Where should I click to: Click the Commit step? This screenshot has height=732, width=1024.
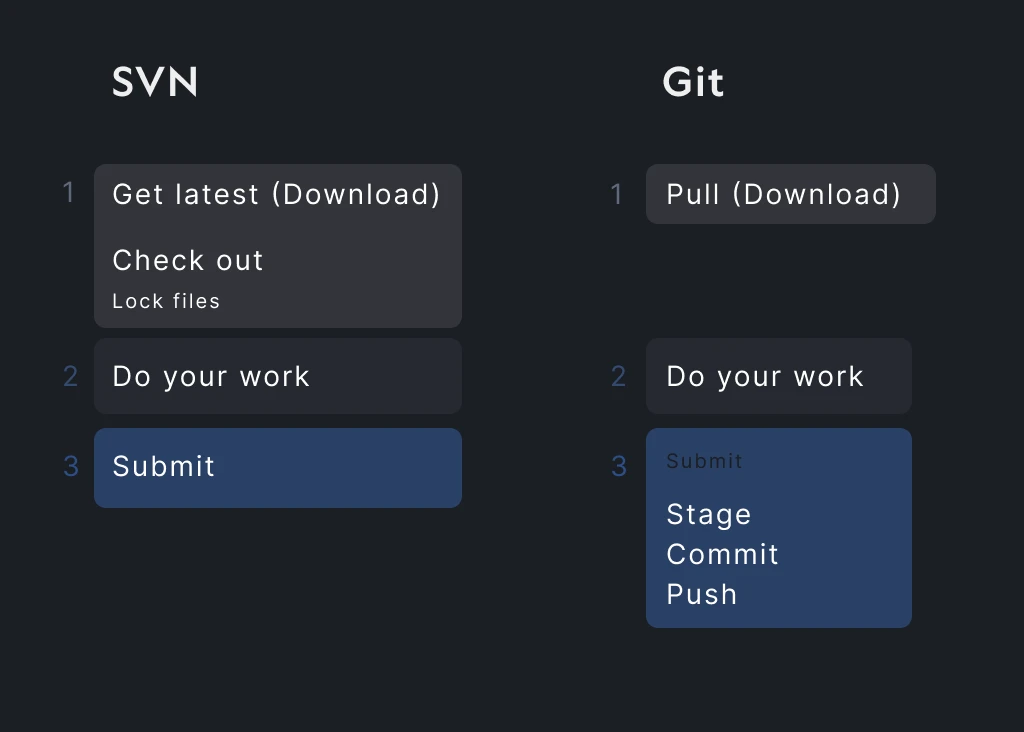coord(722,554)
